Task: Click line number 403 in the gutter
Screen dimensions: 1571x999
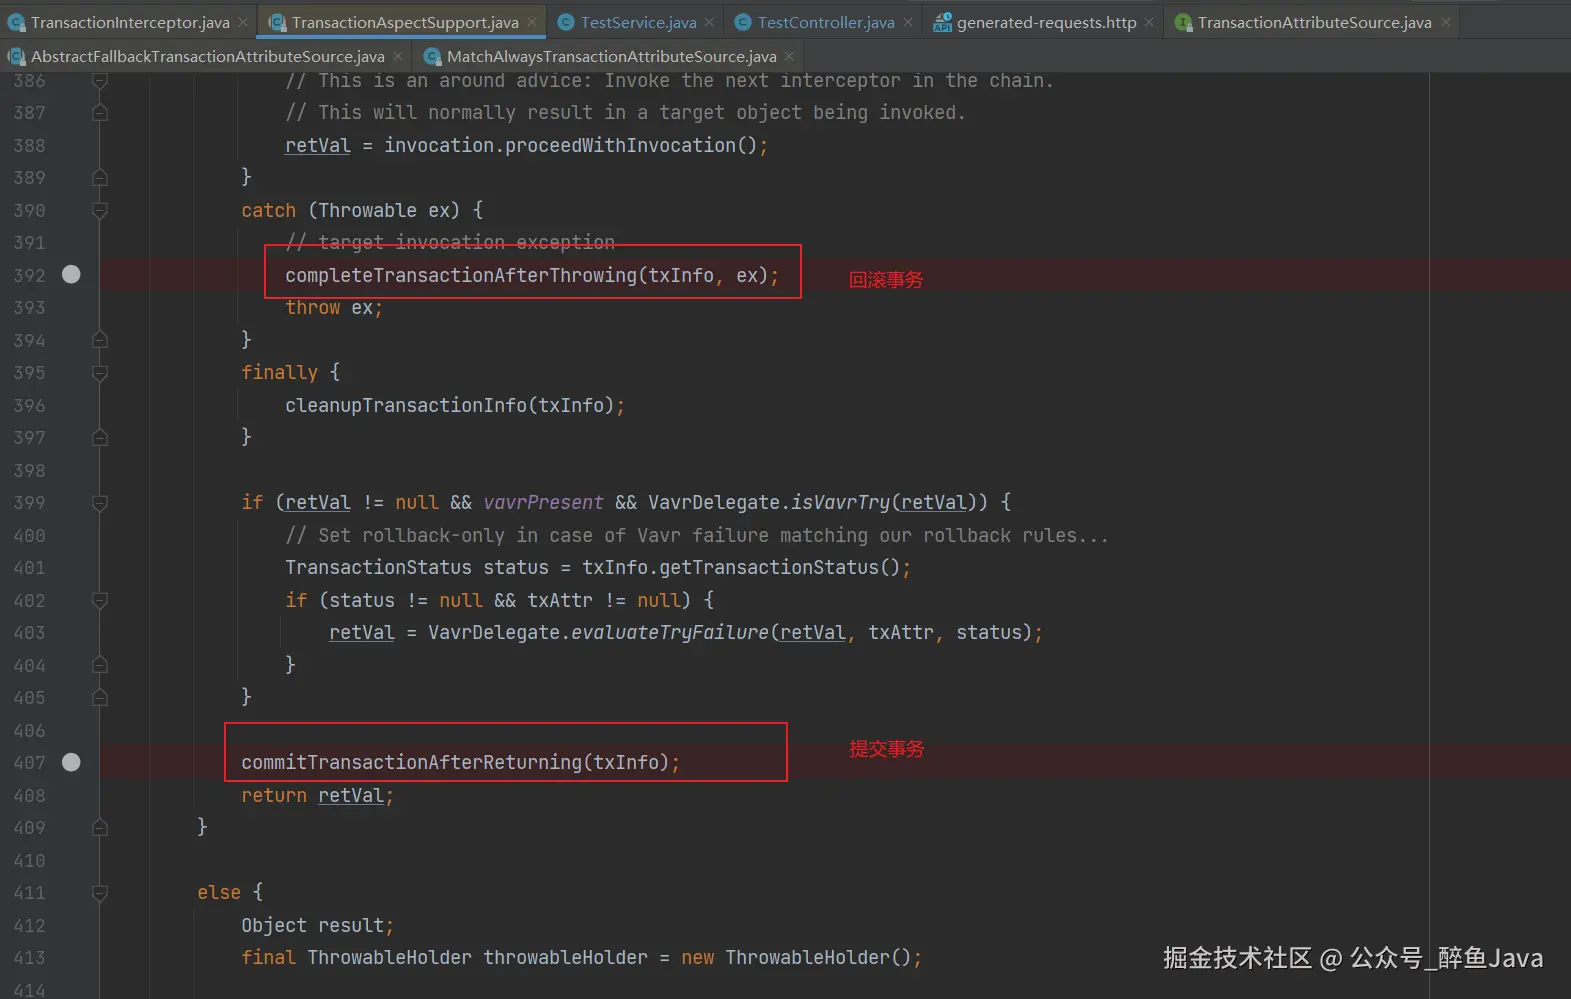Action: click(x=29, y=632)
